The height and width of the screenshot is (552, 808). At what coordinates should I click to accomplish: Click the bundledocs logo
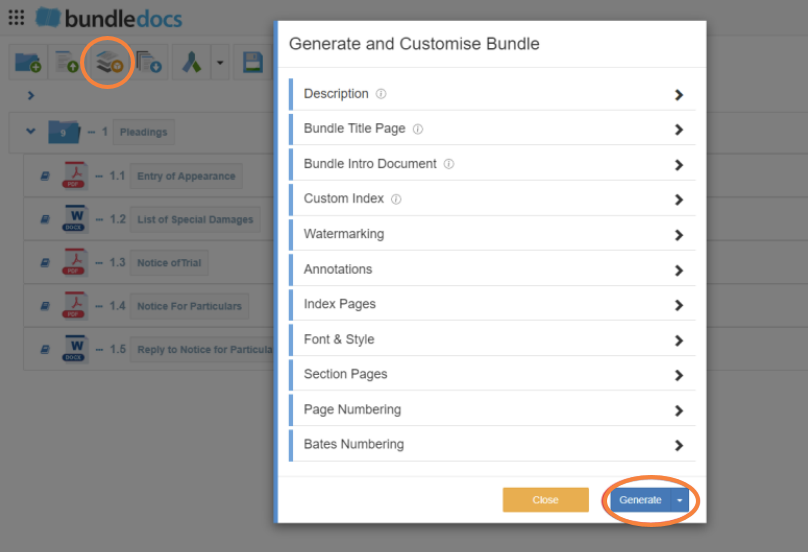pyautogui.click(x=109, y=18)
